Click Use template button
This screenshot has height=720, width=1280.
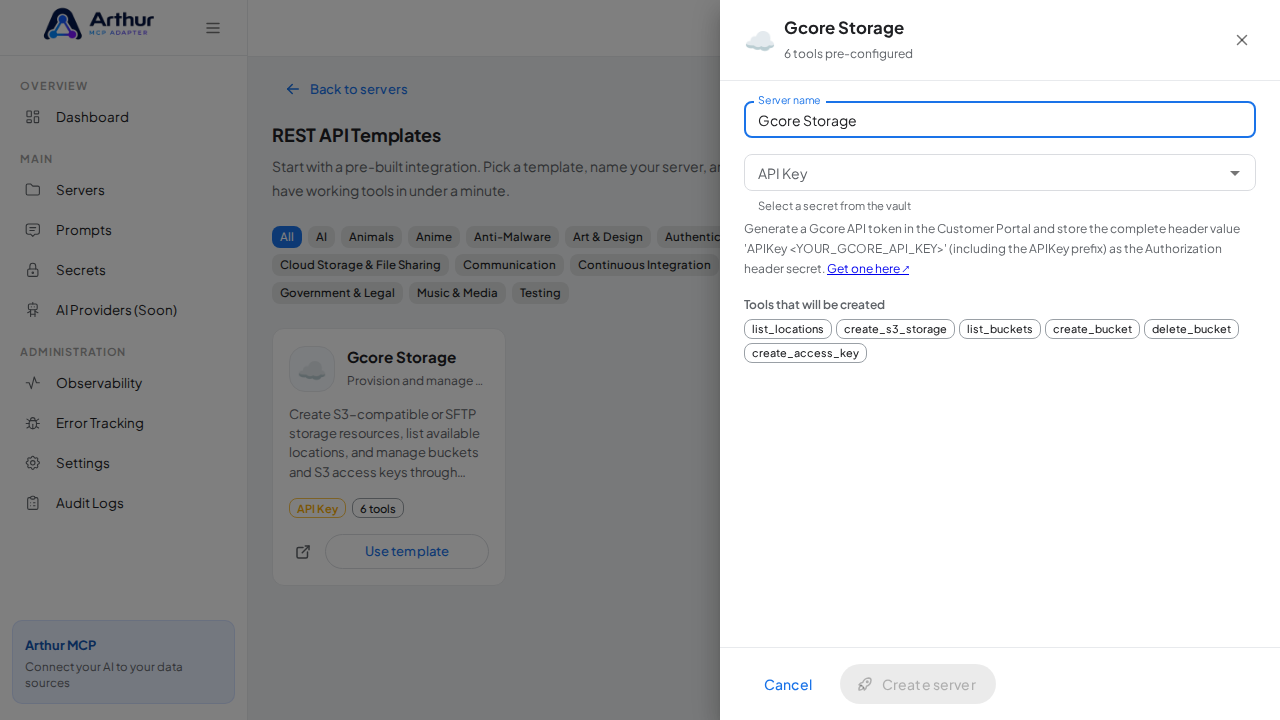click(407, 551)
